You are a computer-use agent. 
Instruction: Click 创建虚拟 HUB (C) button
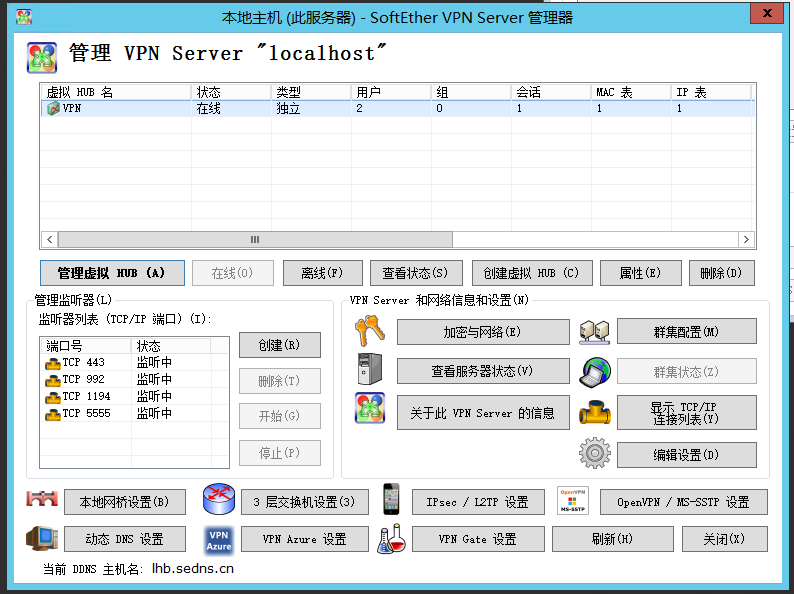point(532,273)
